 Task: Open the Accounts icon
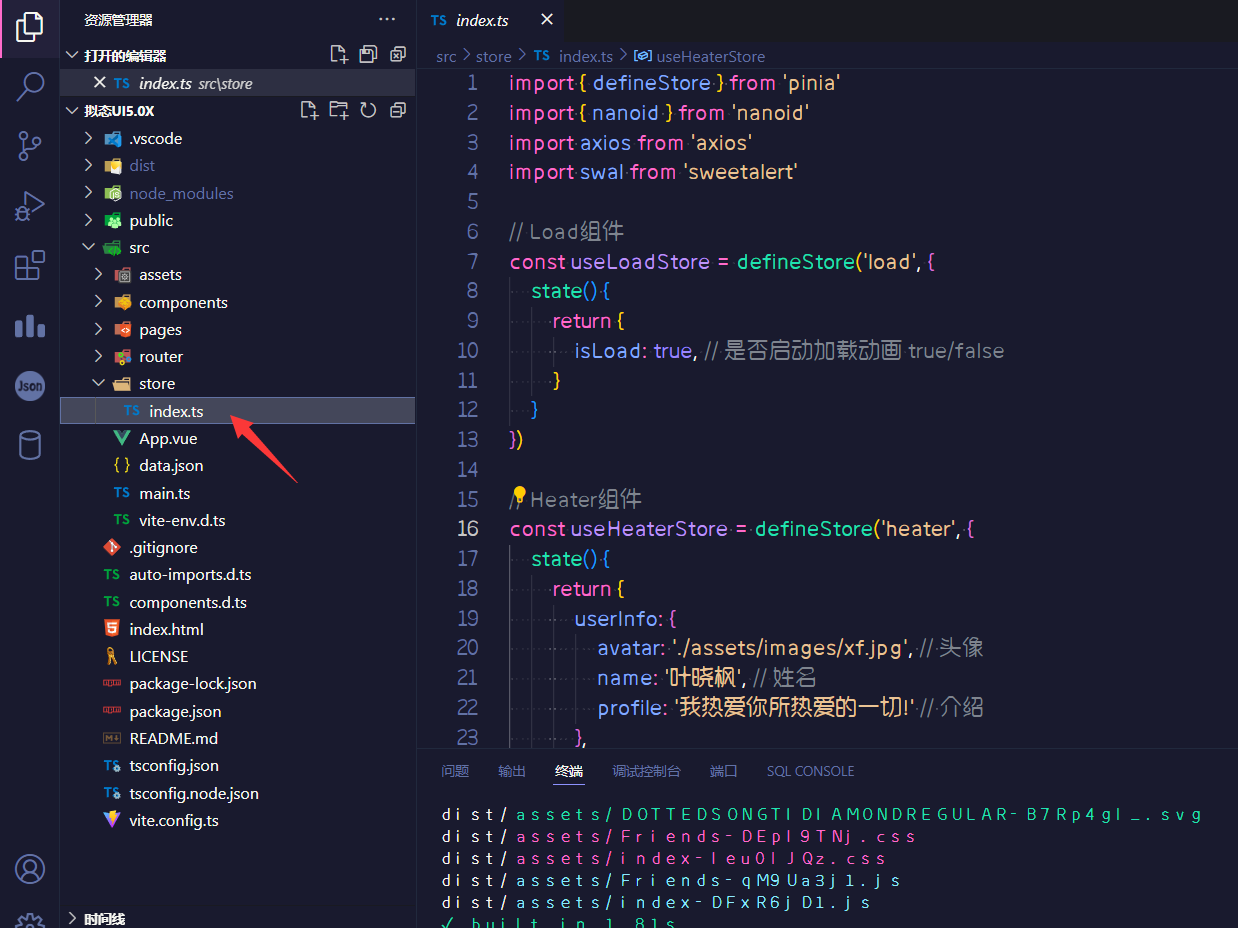click(30, 869)
